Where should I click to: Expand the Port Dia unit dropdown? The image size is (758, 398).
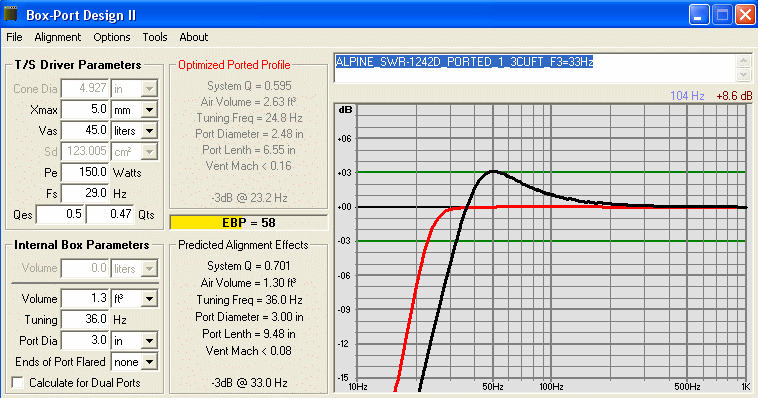click(149, 341)
